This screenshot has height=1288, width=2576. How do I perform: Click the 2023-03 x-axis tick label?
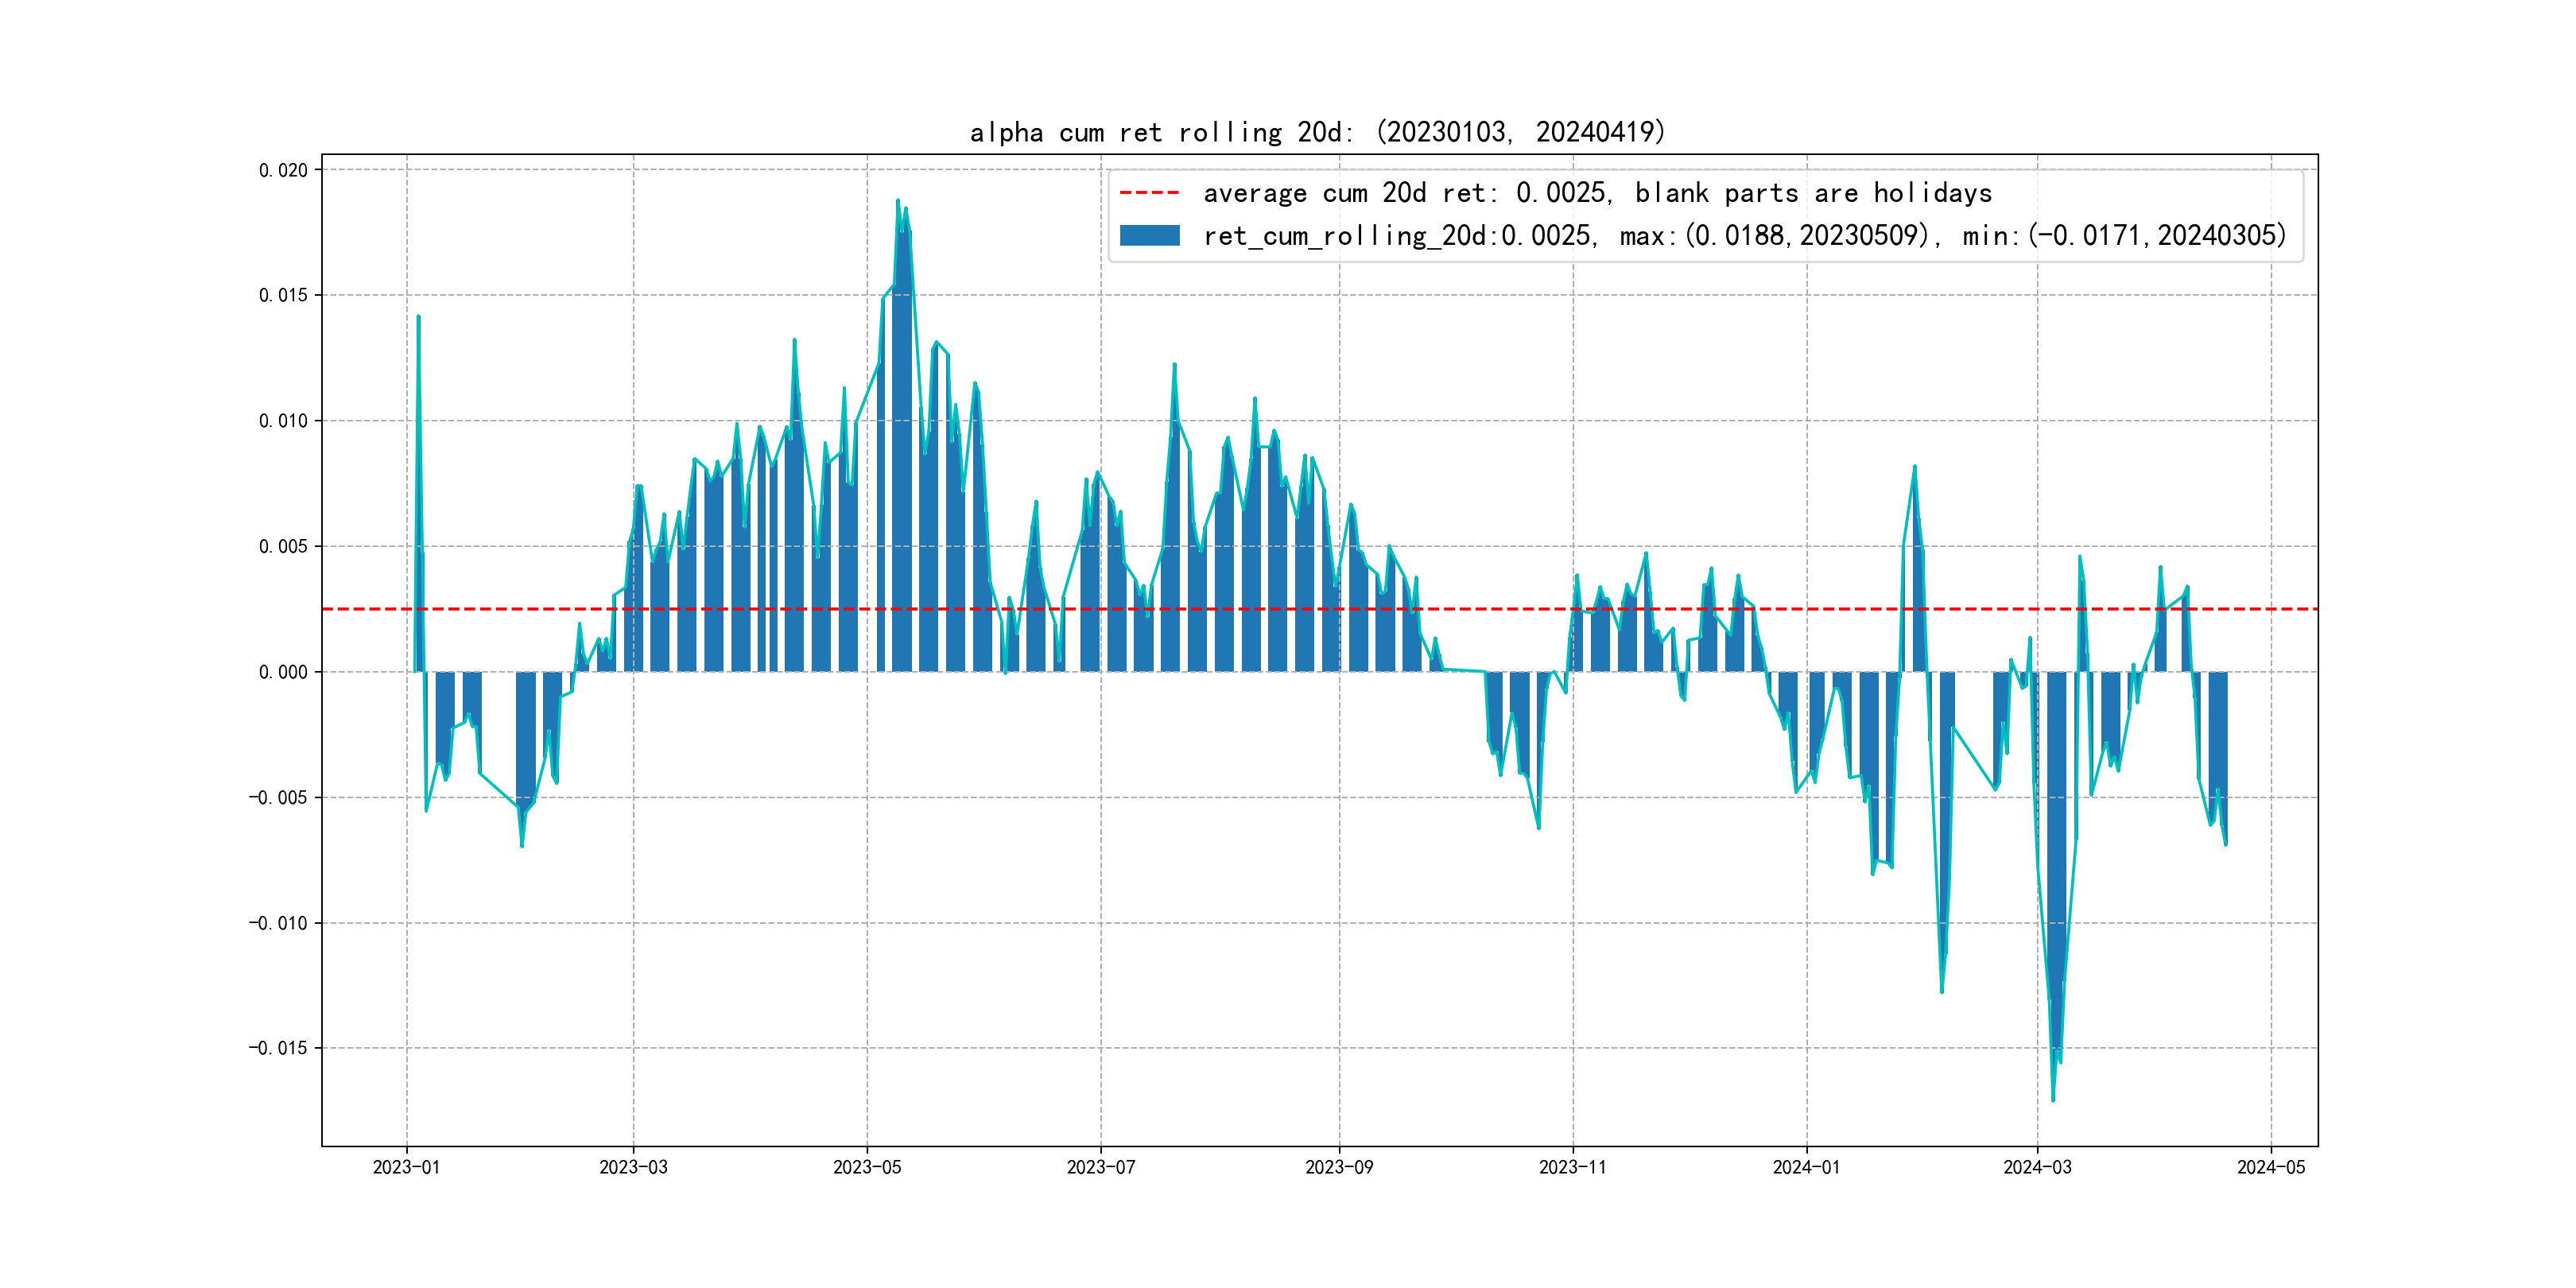pyautogui.click(x=633, y=1167)
